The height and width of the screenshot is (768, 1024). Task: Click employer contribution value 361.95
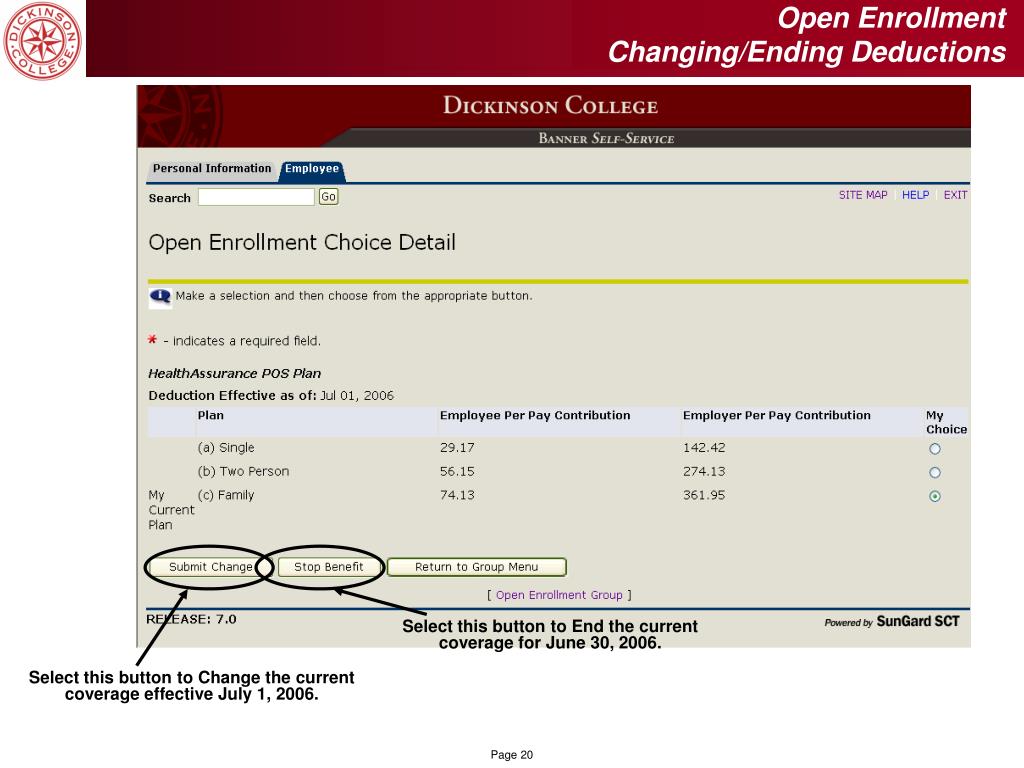704,495
